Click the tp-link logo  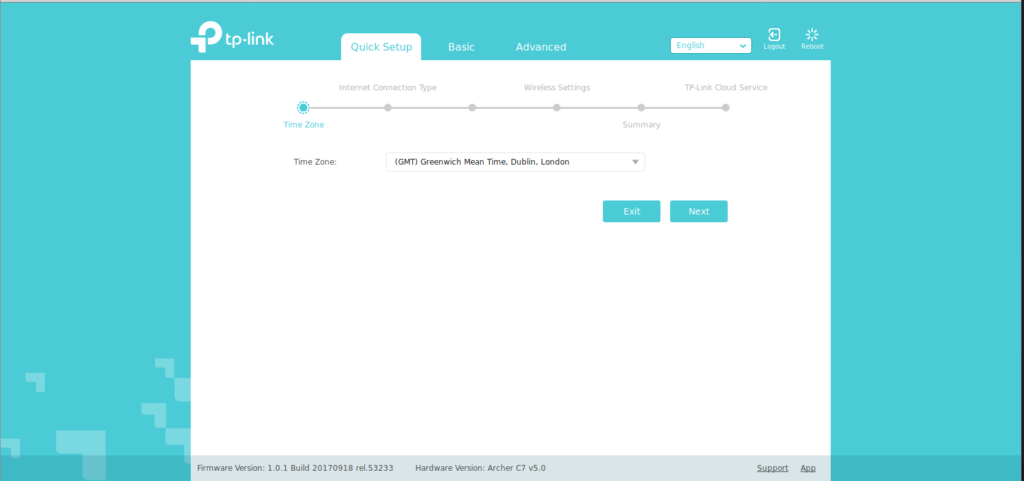point(231,38)
